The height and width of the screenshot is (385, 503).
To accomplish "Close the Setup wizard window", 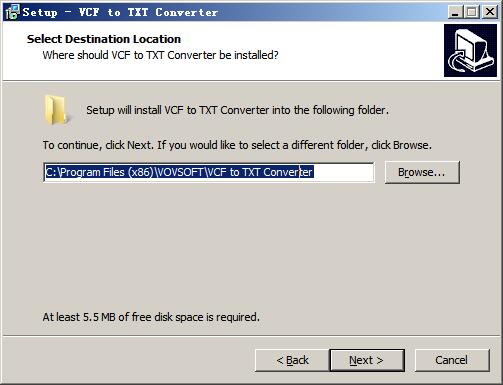I will point(490,12).
